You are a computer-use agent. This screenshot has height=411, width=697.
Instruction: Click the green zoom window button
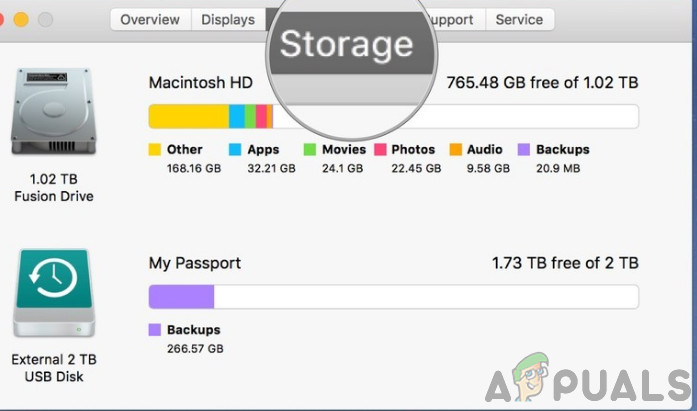[70, 20]
